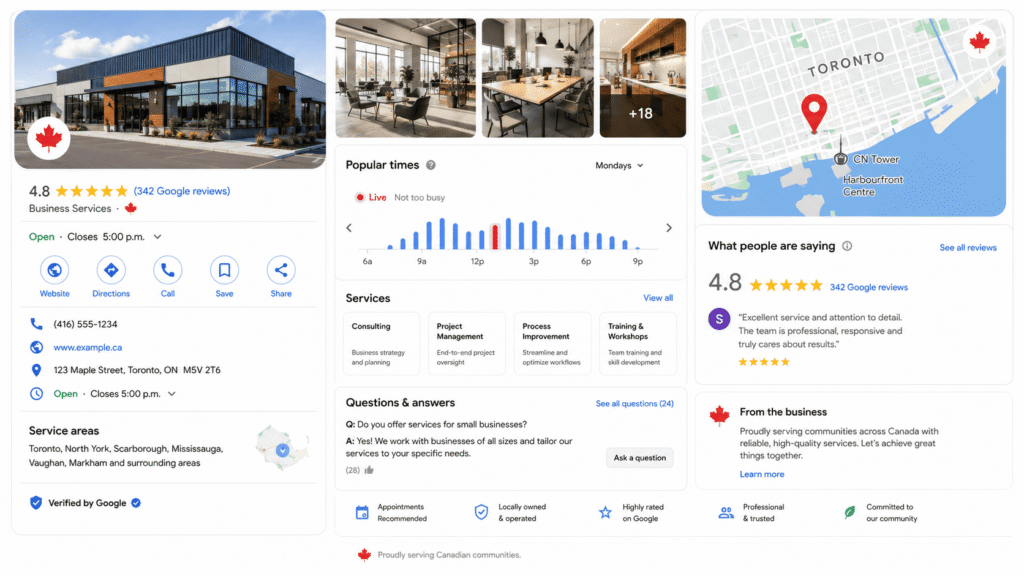1024x576 pixels.
Task: Open the Training & Workshops service card
Action: (x=638, y=344)
